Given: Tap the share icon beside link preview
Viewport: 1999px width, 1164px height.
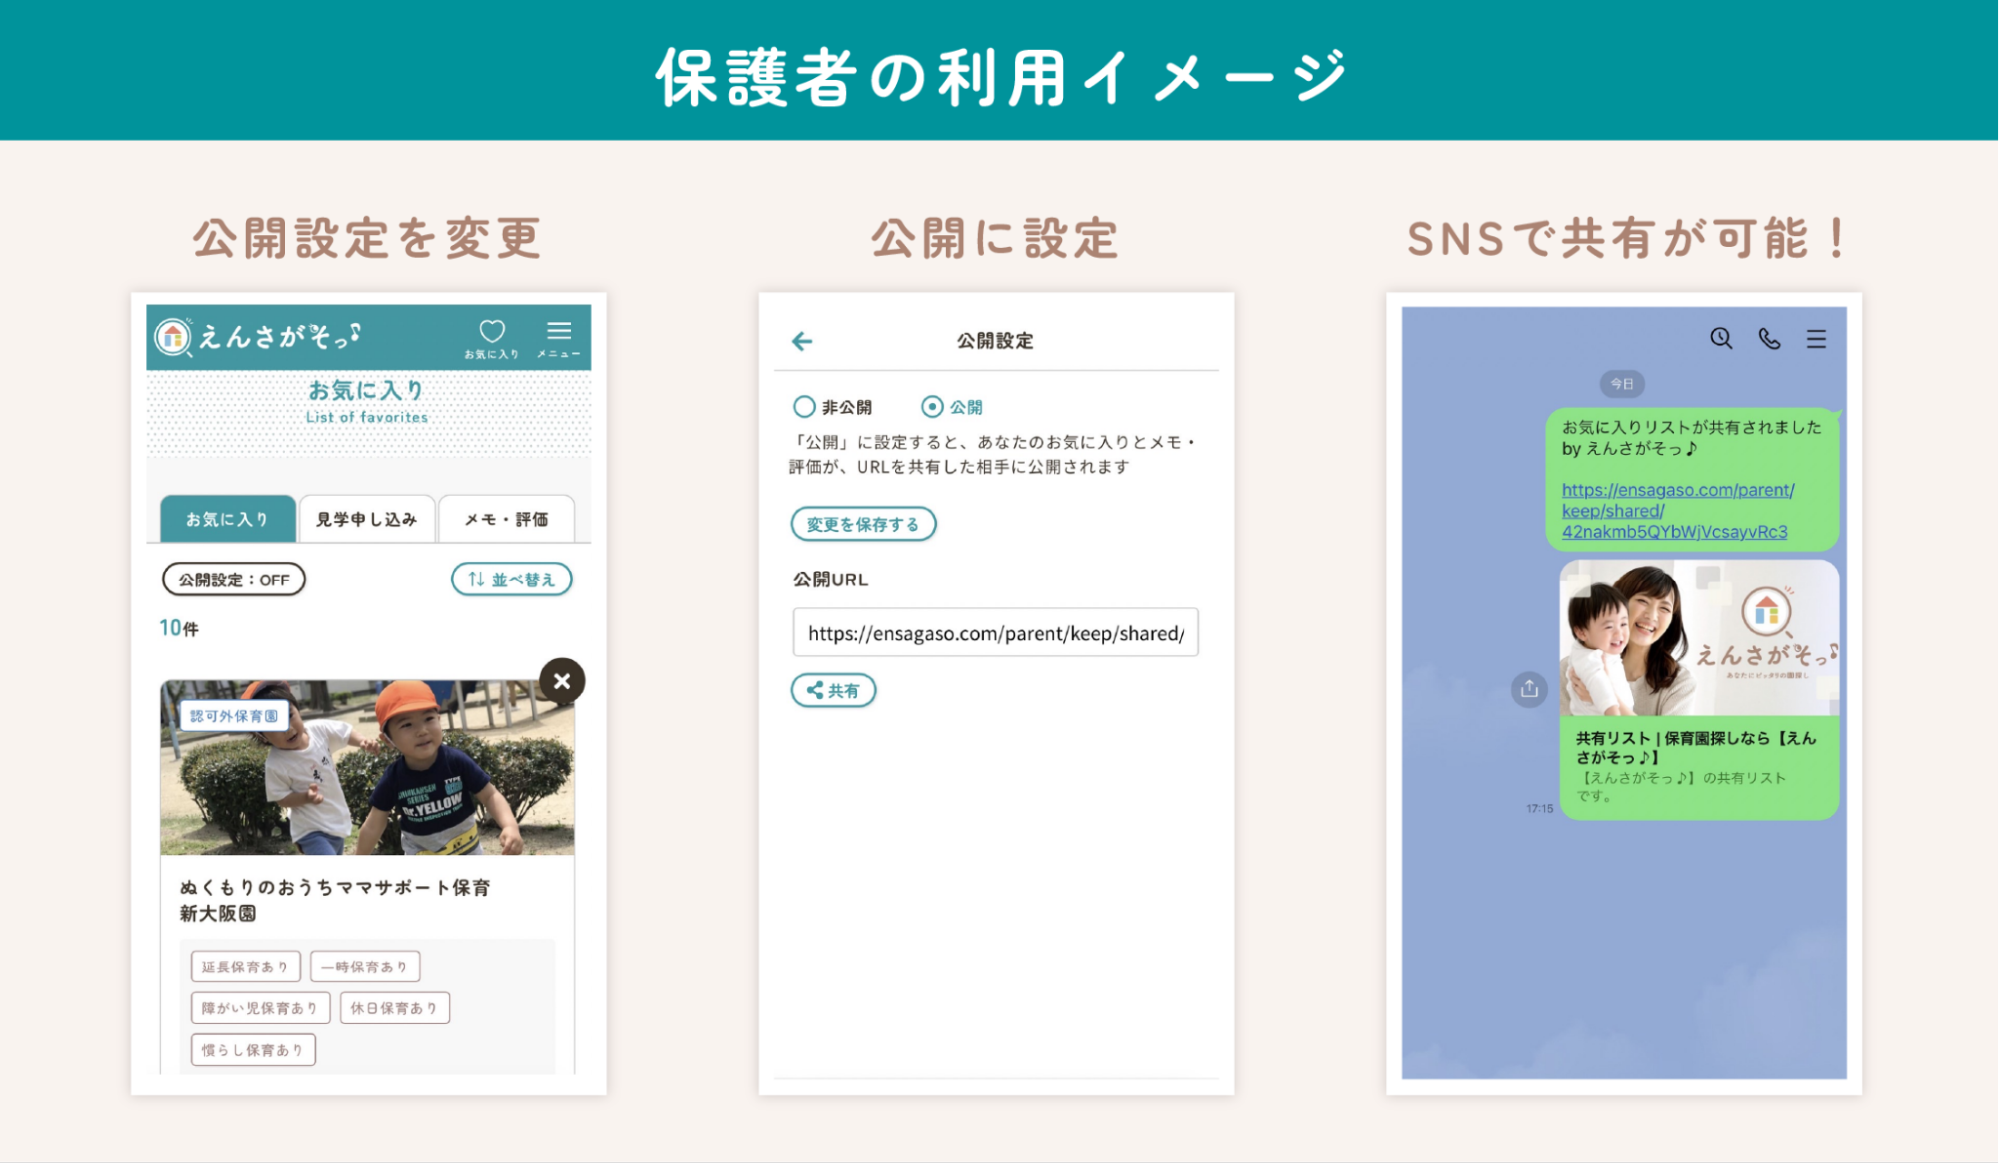Looking at the screenshot, I should (x=1529, y=689).
